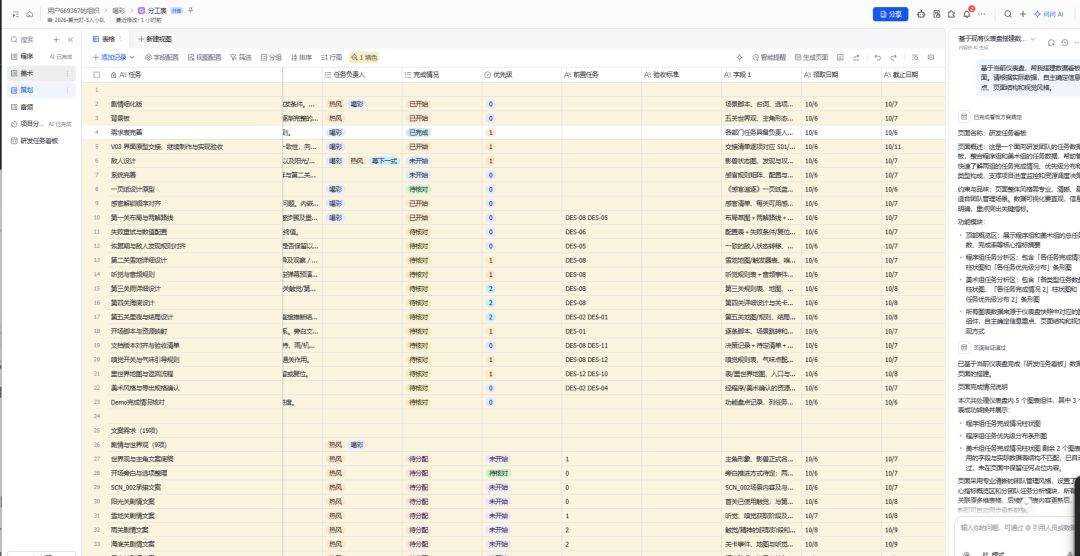Open the 表格 view tab options
Screen dimensions: 1080x556
(x=121, y=39)
